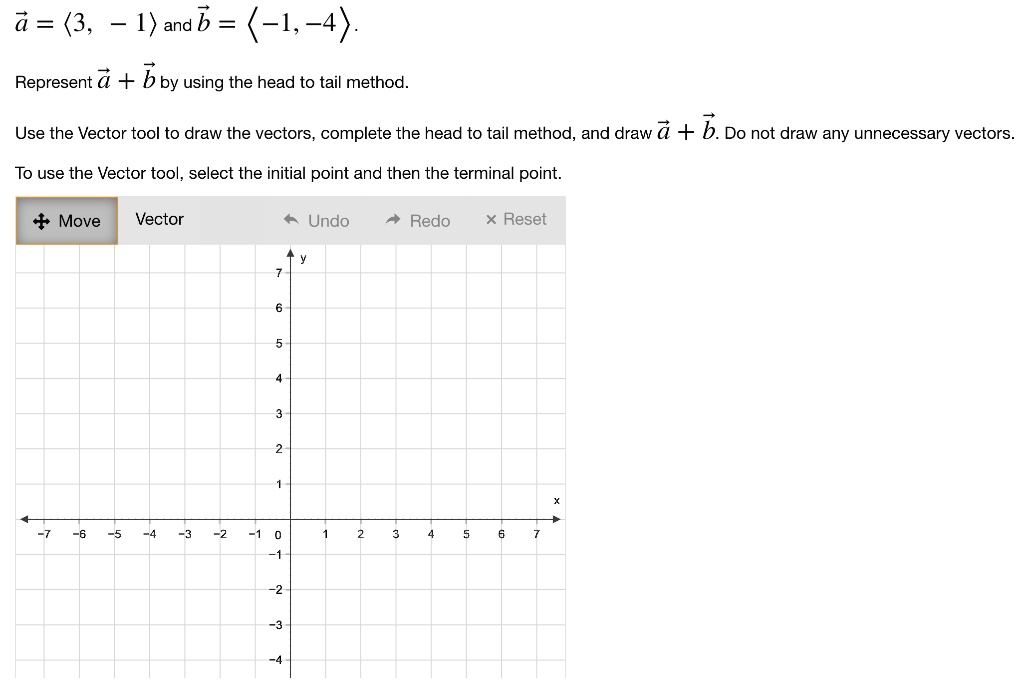
Task: Click the origin of the coordinate grid
Action: [290, 519]
